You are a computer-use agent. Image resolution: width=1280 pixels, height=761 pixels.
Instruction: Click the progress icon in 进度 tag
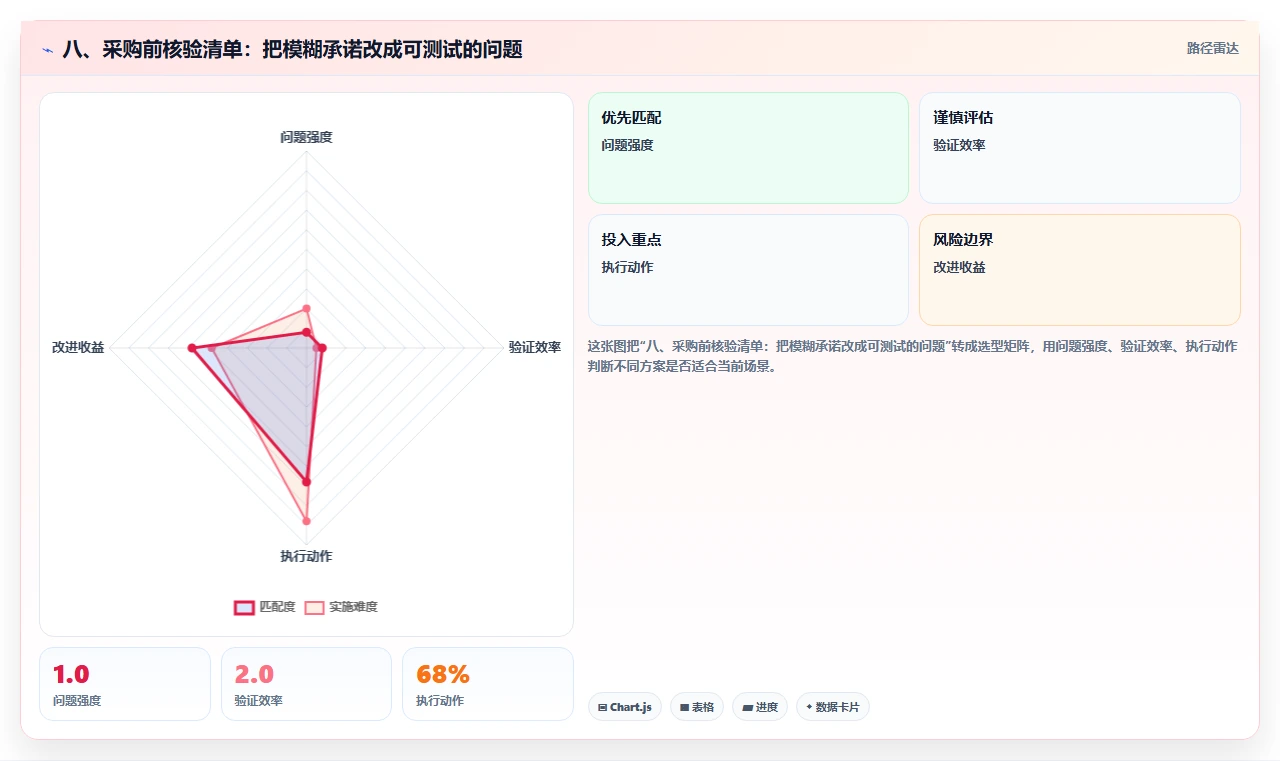pyautogui.click(x=747, y=708)
